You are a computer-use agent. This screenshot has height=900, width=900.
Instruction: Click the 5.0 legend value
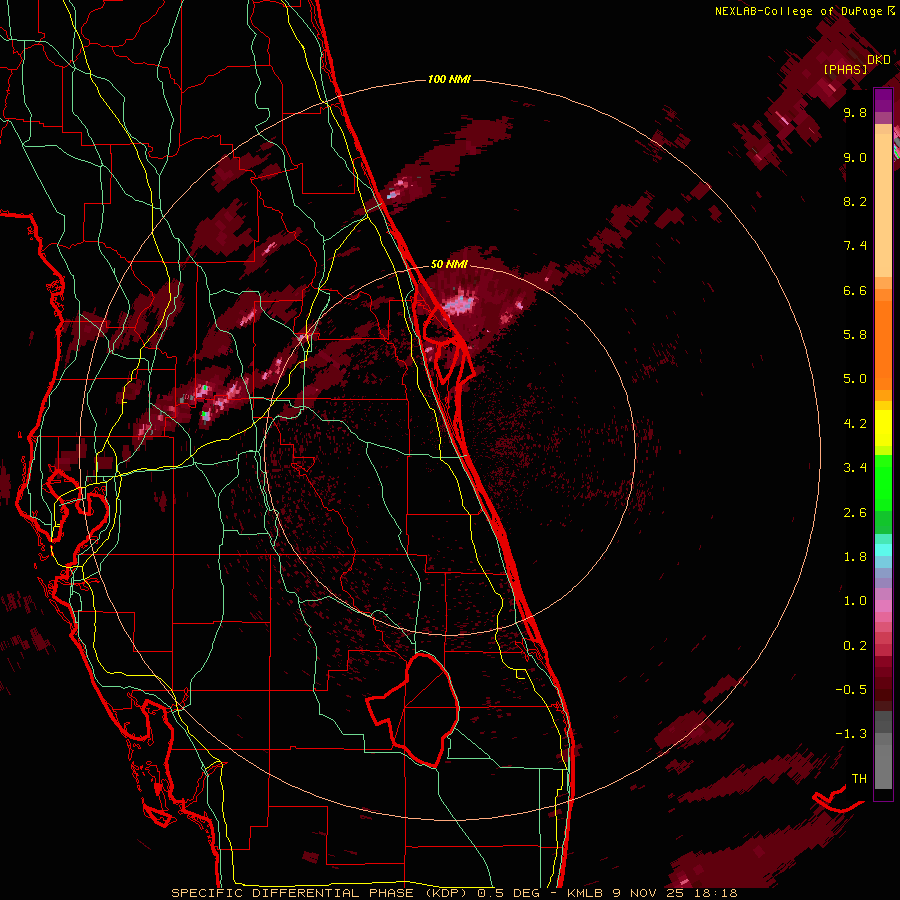(x=855, y=379)
